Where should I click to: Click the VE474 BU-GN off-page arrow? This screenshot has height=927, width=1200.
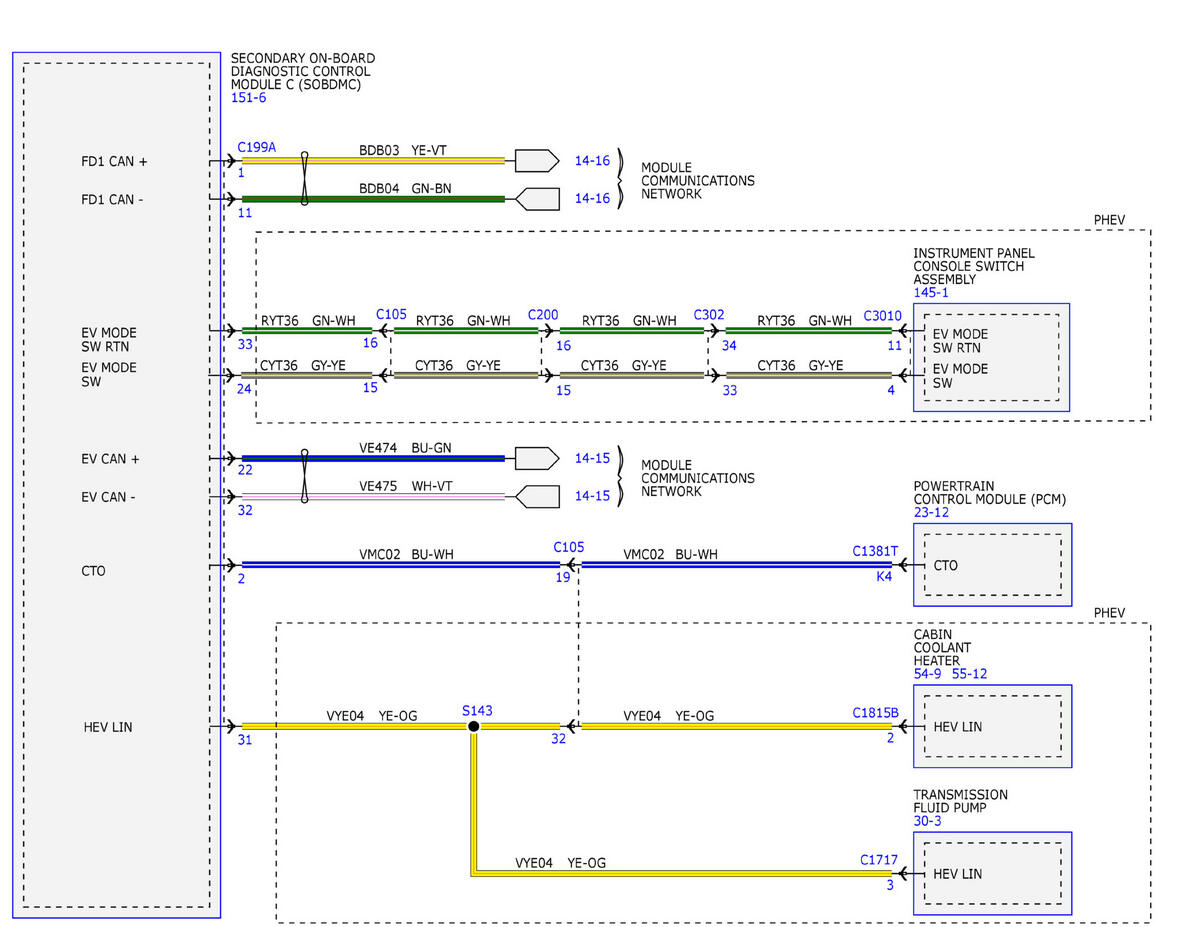(537, 458)
